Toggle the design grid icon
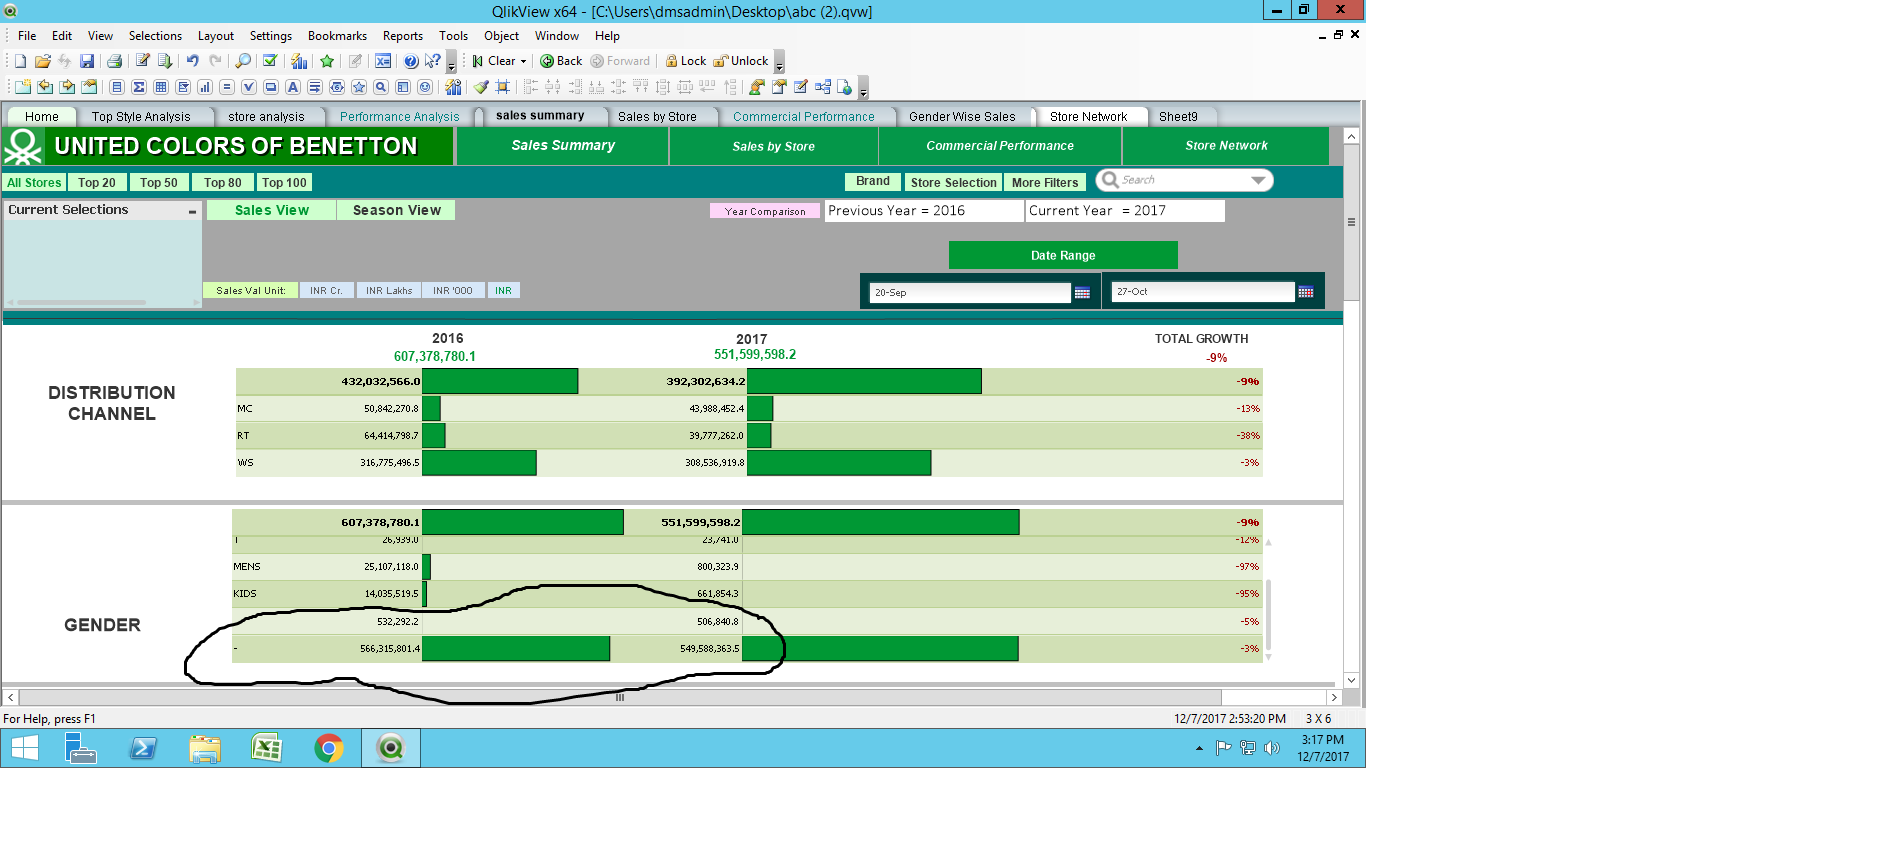The width and height of the screenshot is (1894, 854). 503,87
